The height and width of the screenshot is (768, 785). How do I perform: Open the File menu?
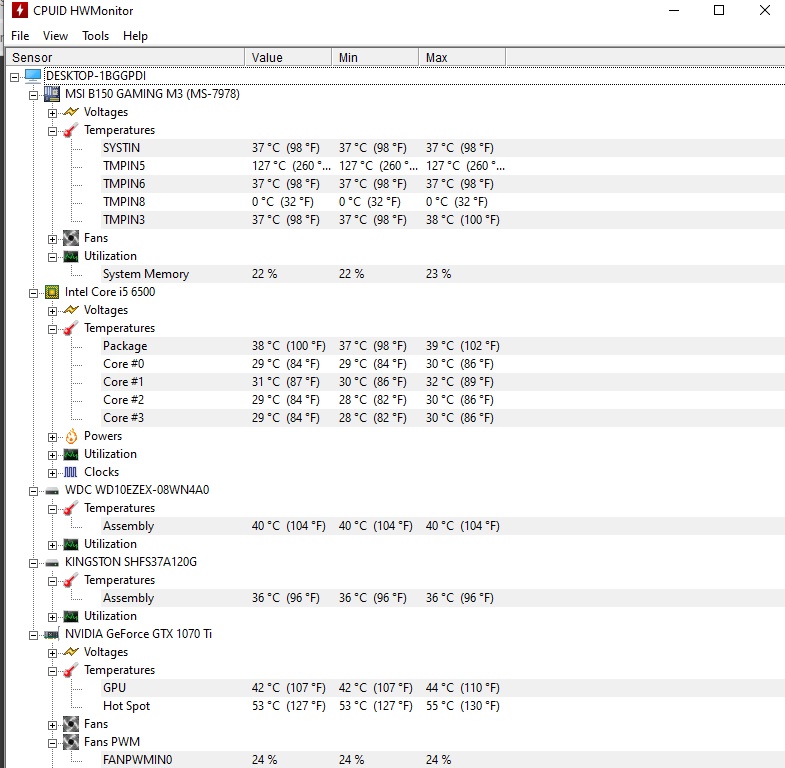point(20,36)
